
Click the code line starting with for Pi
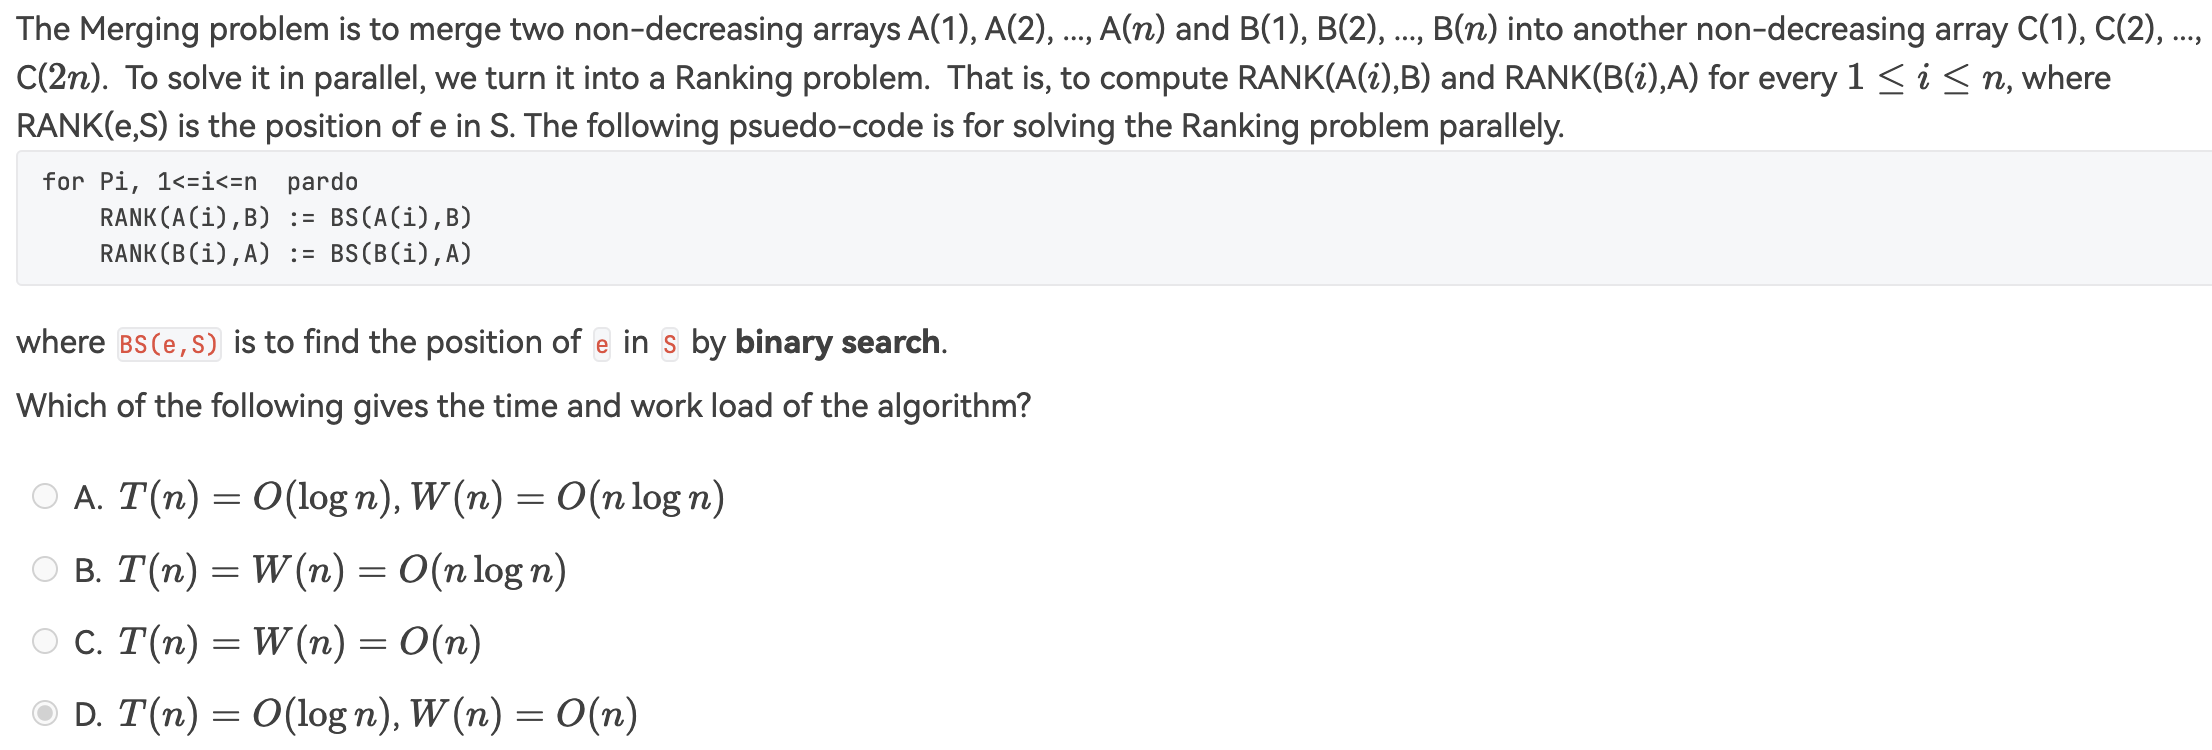pos(200,182)
